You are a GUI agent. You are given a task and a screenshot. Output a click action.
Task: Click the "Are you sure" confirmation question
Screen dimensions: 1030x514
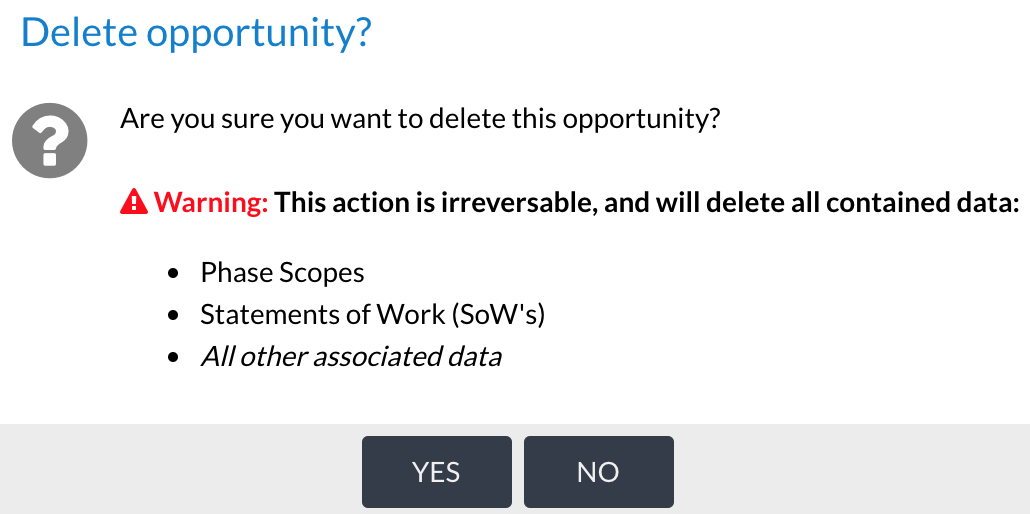[x=420, y=119]
